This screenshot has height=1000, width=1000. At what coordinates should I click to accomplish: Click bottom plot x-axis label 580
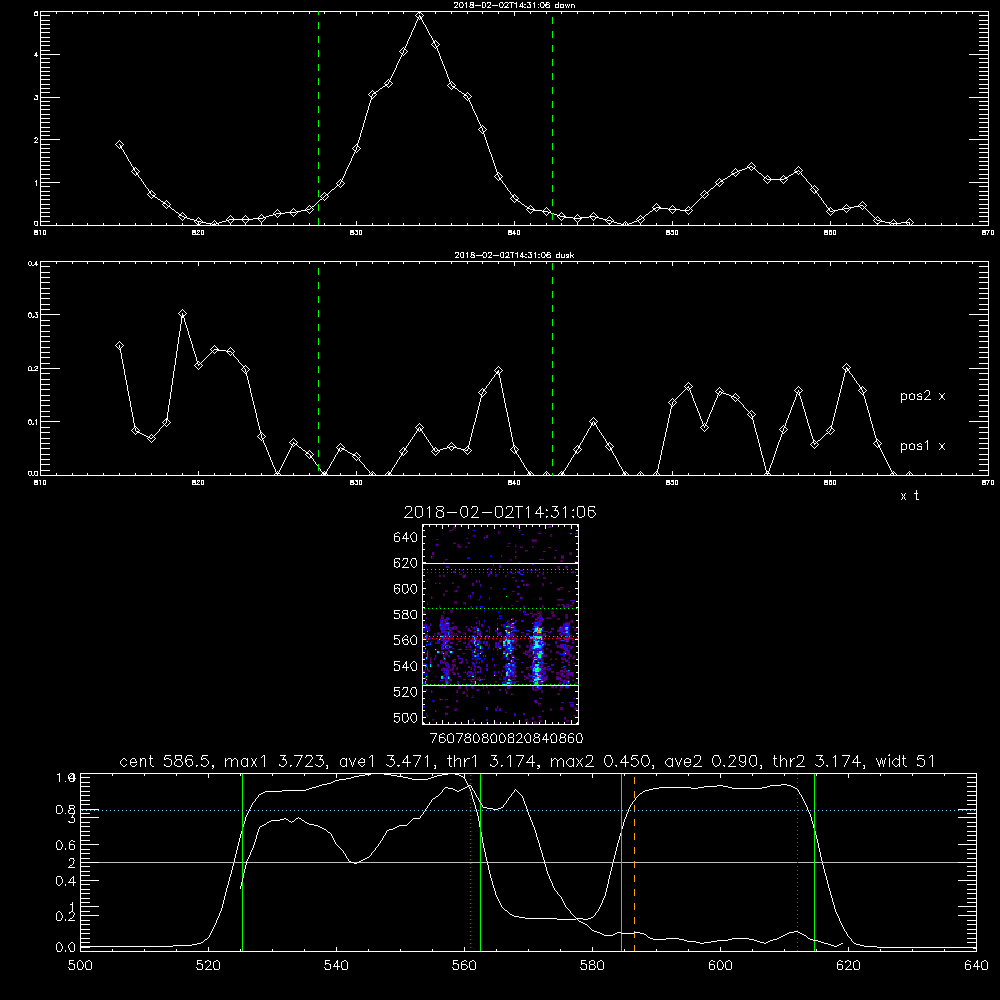click(x=592, y=965)
